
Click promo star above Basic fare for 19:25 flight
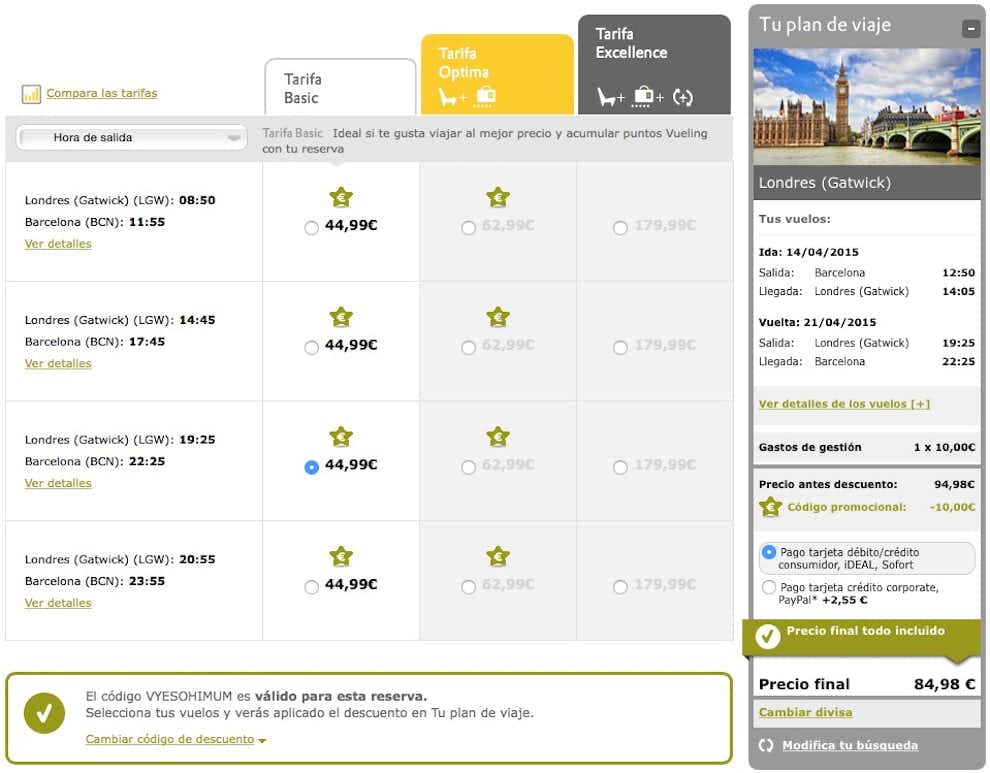[341, 437]
